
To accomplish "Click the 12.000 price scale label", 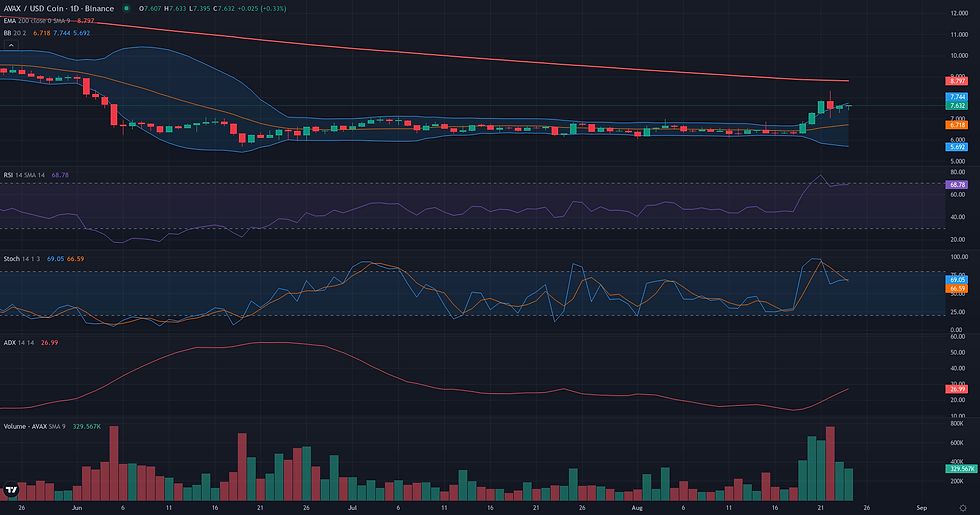I will 959,13.
